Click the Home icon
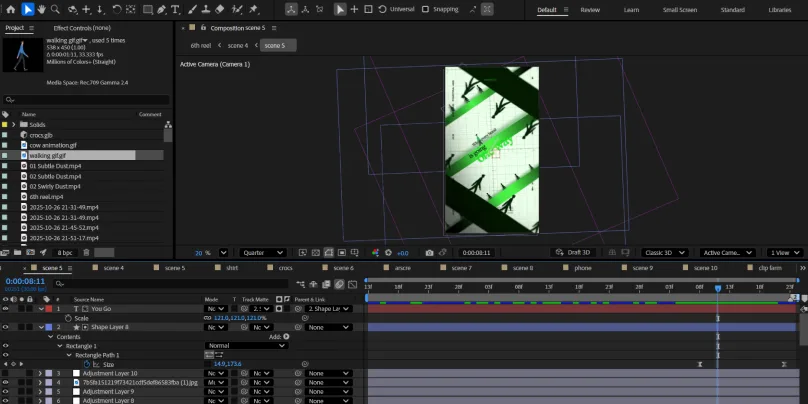The image size is (808, 404). [9, 9]
